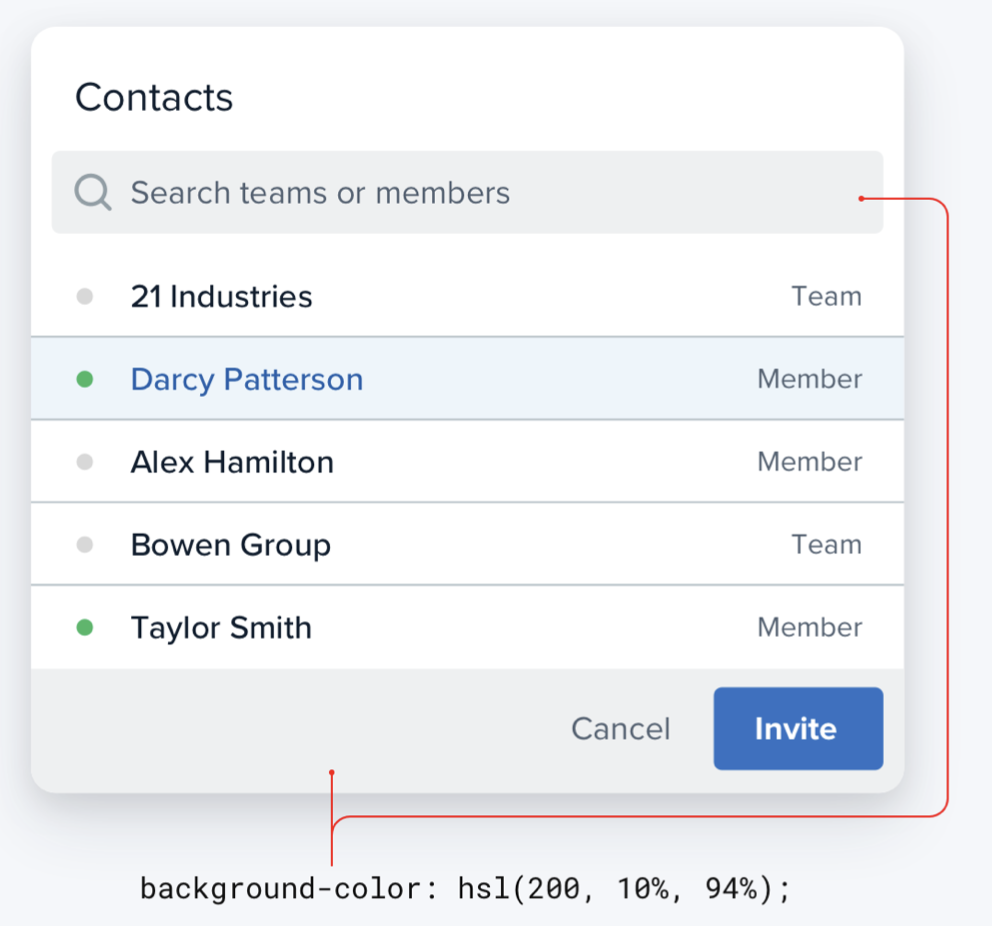Select Darcy Patterson contact
The image size is (992, 926).
(x=467, y=379)
